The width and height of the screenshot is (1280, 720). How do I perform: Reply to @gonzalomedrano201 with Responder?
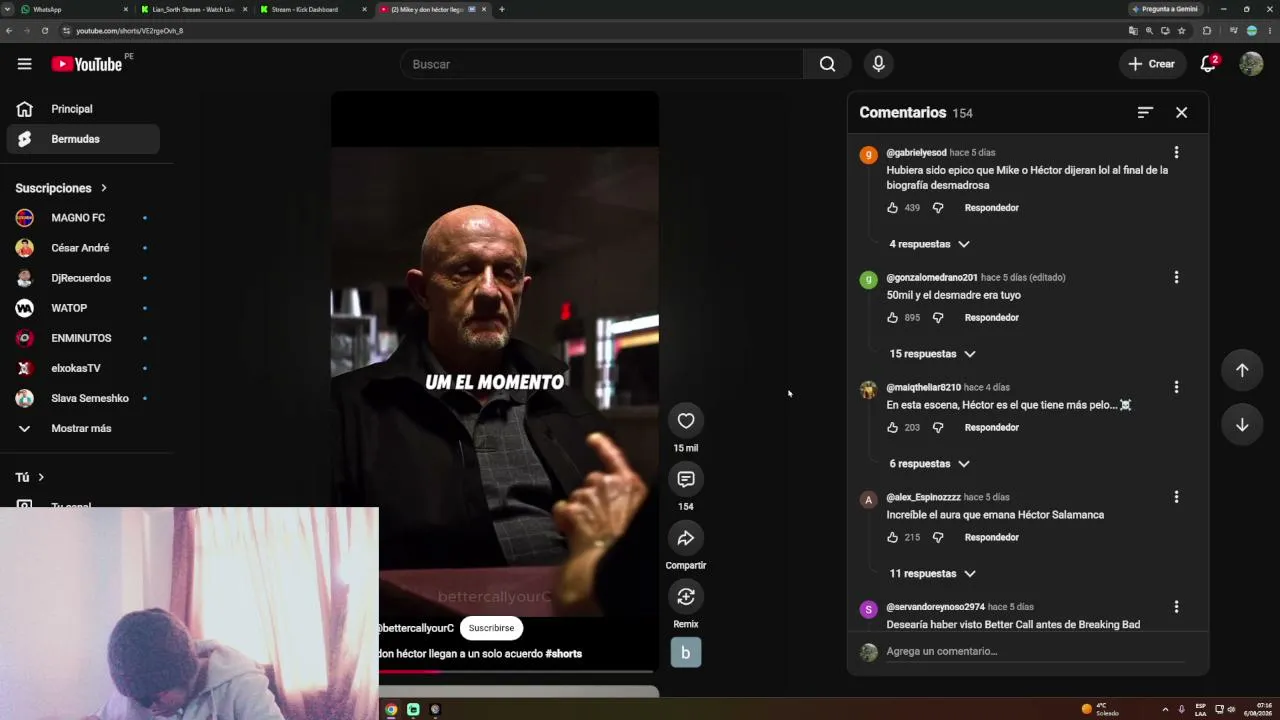(991, 318)
